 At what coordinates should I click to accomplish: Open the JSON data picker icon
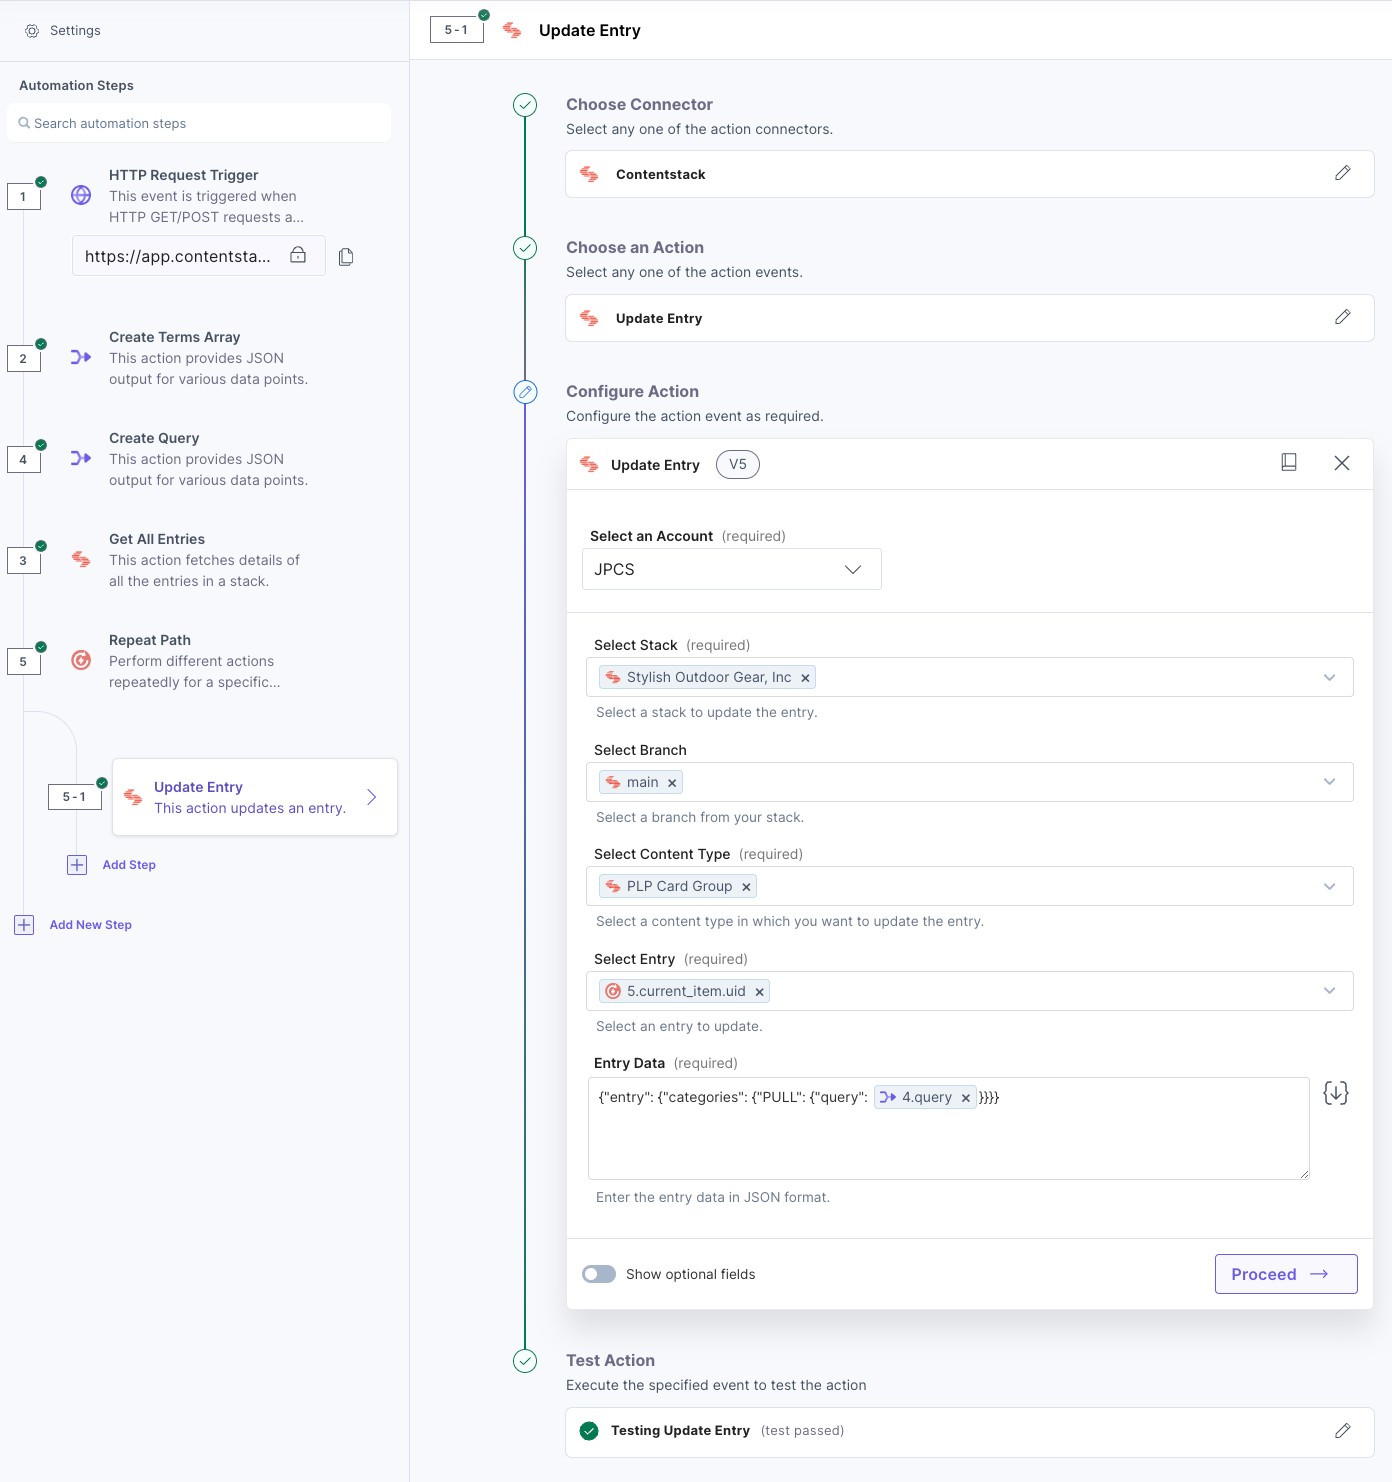1335,1093
